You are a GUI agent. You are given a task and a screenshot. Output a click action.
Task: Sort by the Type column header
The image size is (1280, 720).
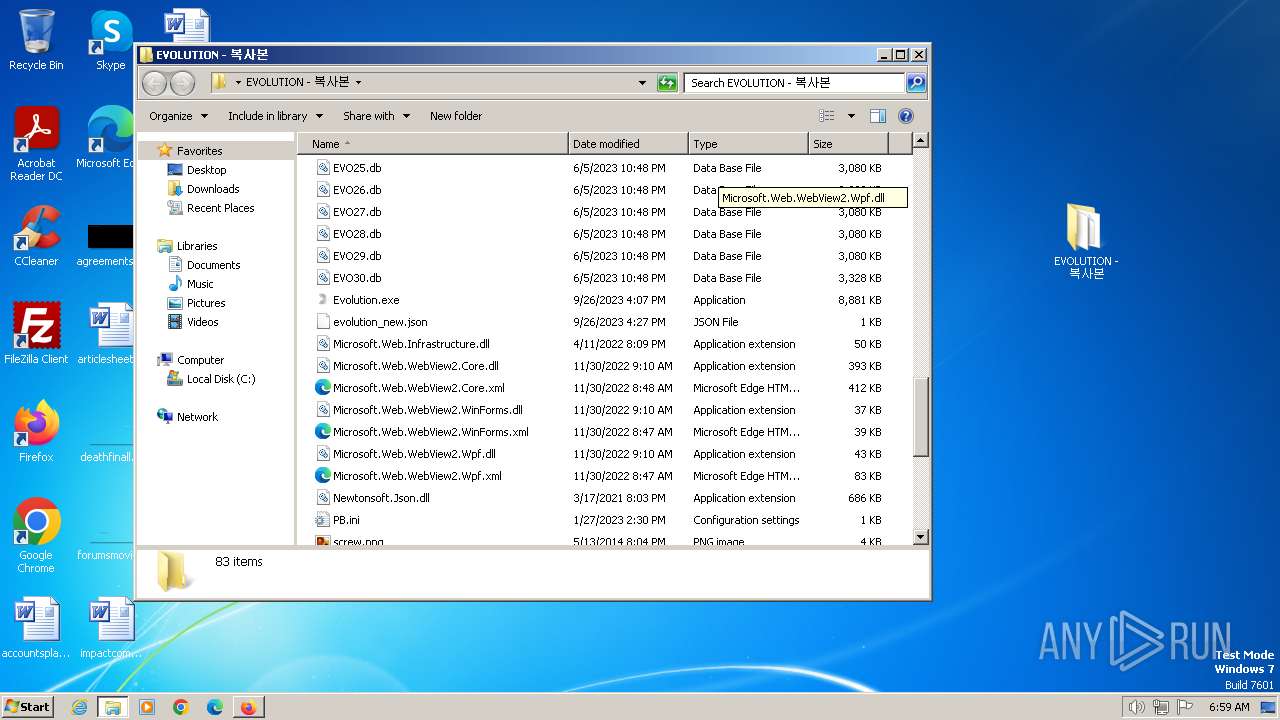[x=748, y=144]
